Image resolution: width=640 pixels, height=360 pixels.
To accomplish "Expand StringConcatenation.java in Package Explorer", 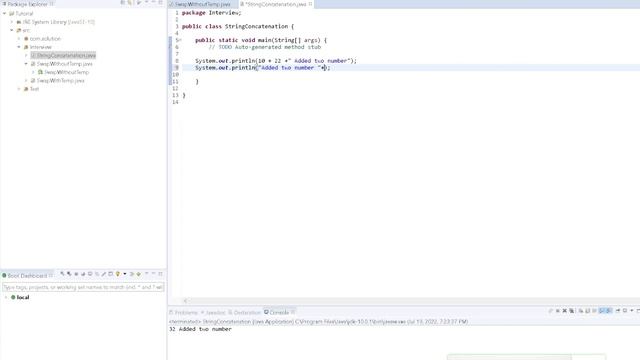I will [27, 56].
